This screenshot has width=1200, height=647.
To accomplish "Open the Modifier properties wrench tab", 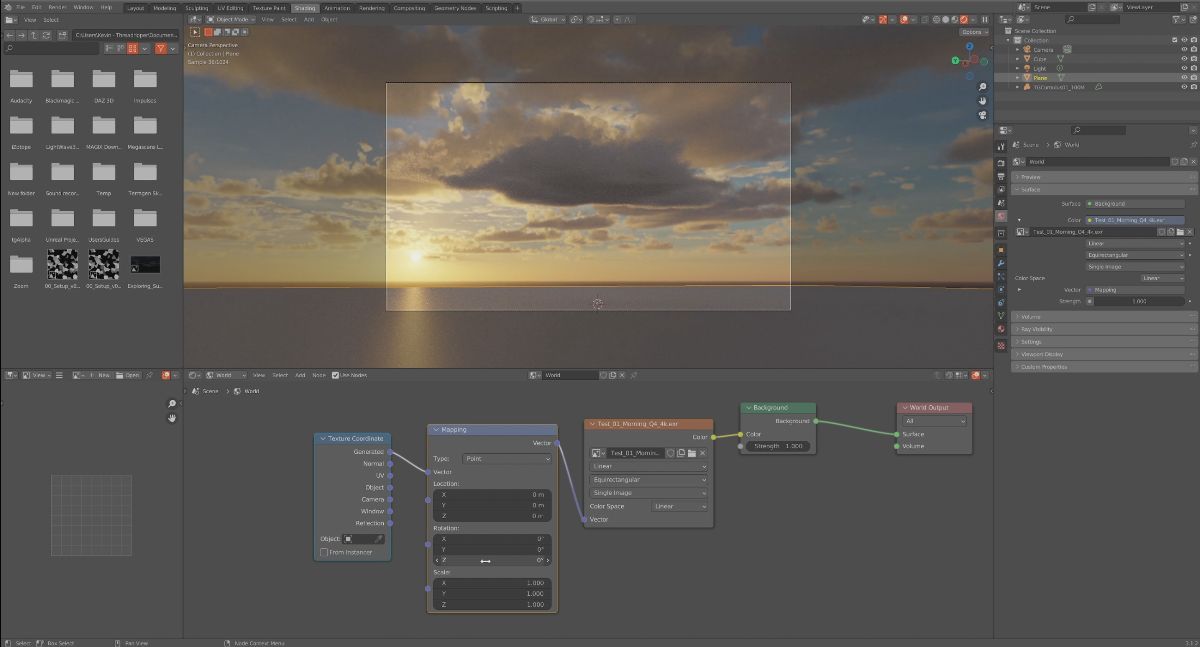I will pos(1001,262).
